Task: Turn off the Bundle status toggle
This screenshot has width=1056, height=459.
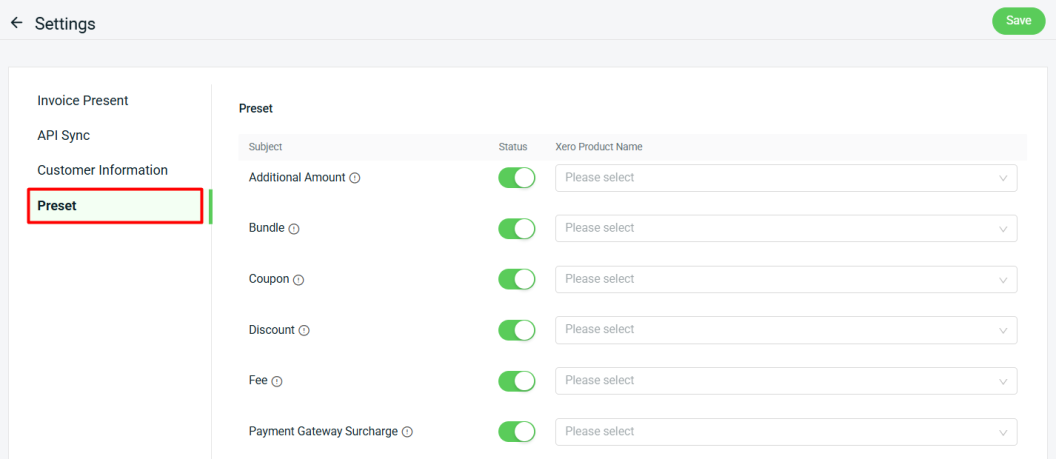Action: pyautogui.click(x=517, y=228)
